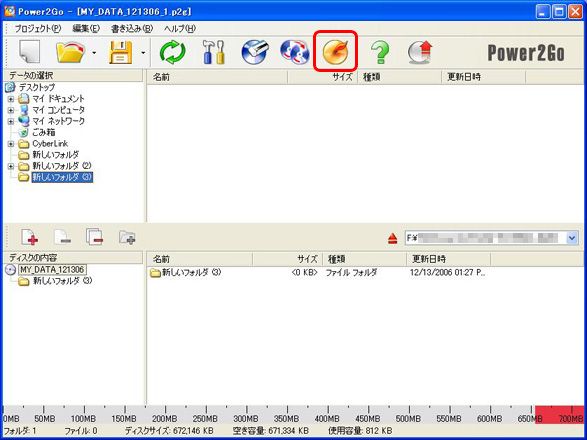Open the hammer and screwdriver settings icon

213,52
